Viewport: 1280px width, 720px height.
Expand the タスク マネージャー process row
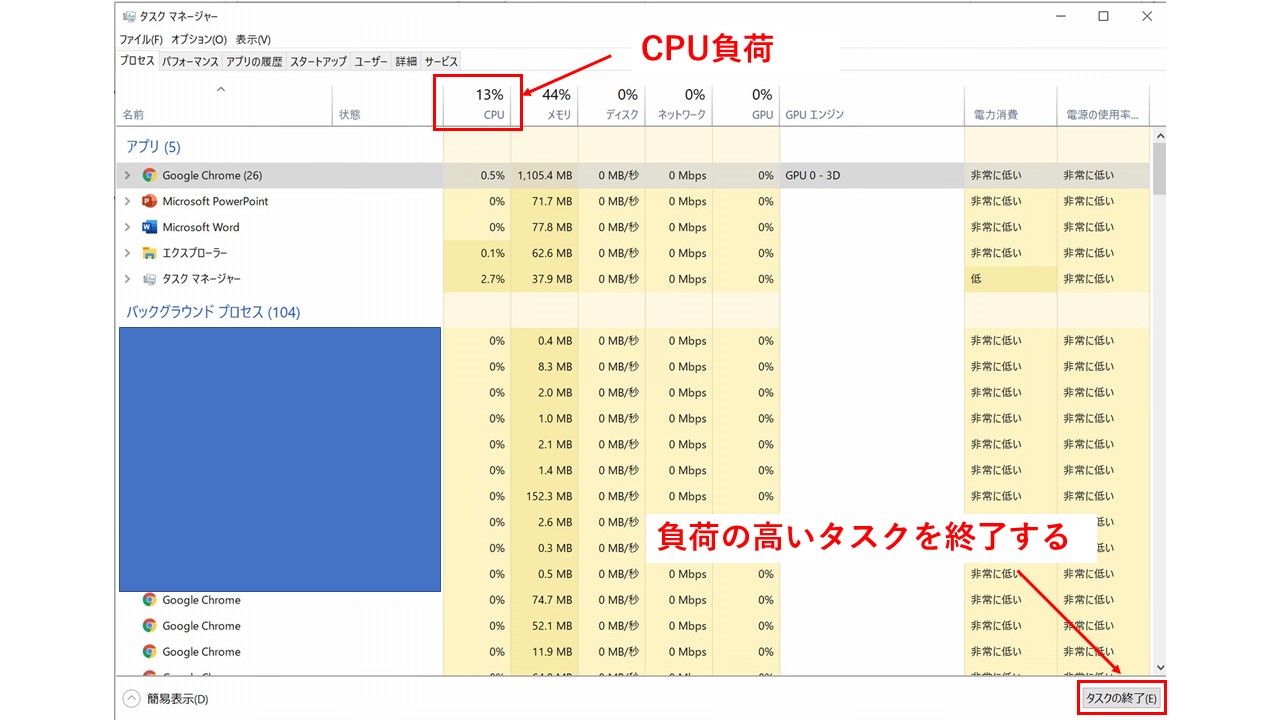point(127,279)
